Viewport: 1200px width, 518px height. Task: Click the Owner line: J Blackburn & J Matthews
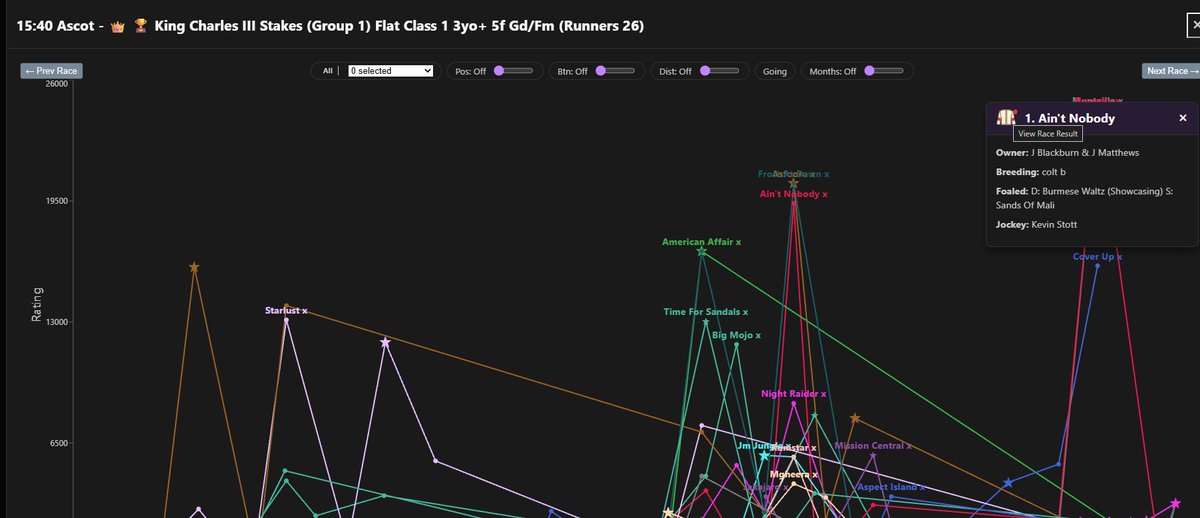click(1067, 152)
